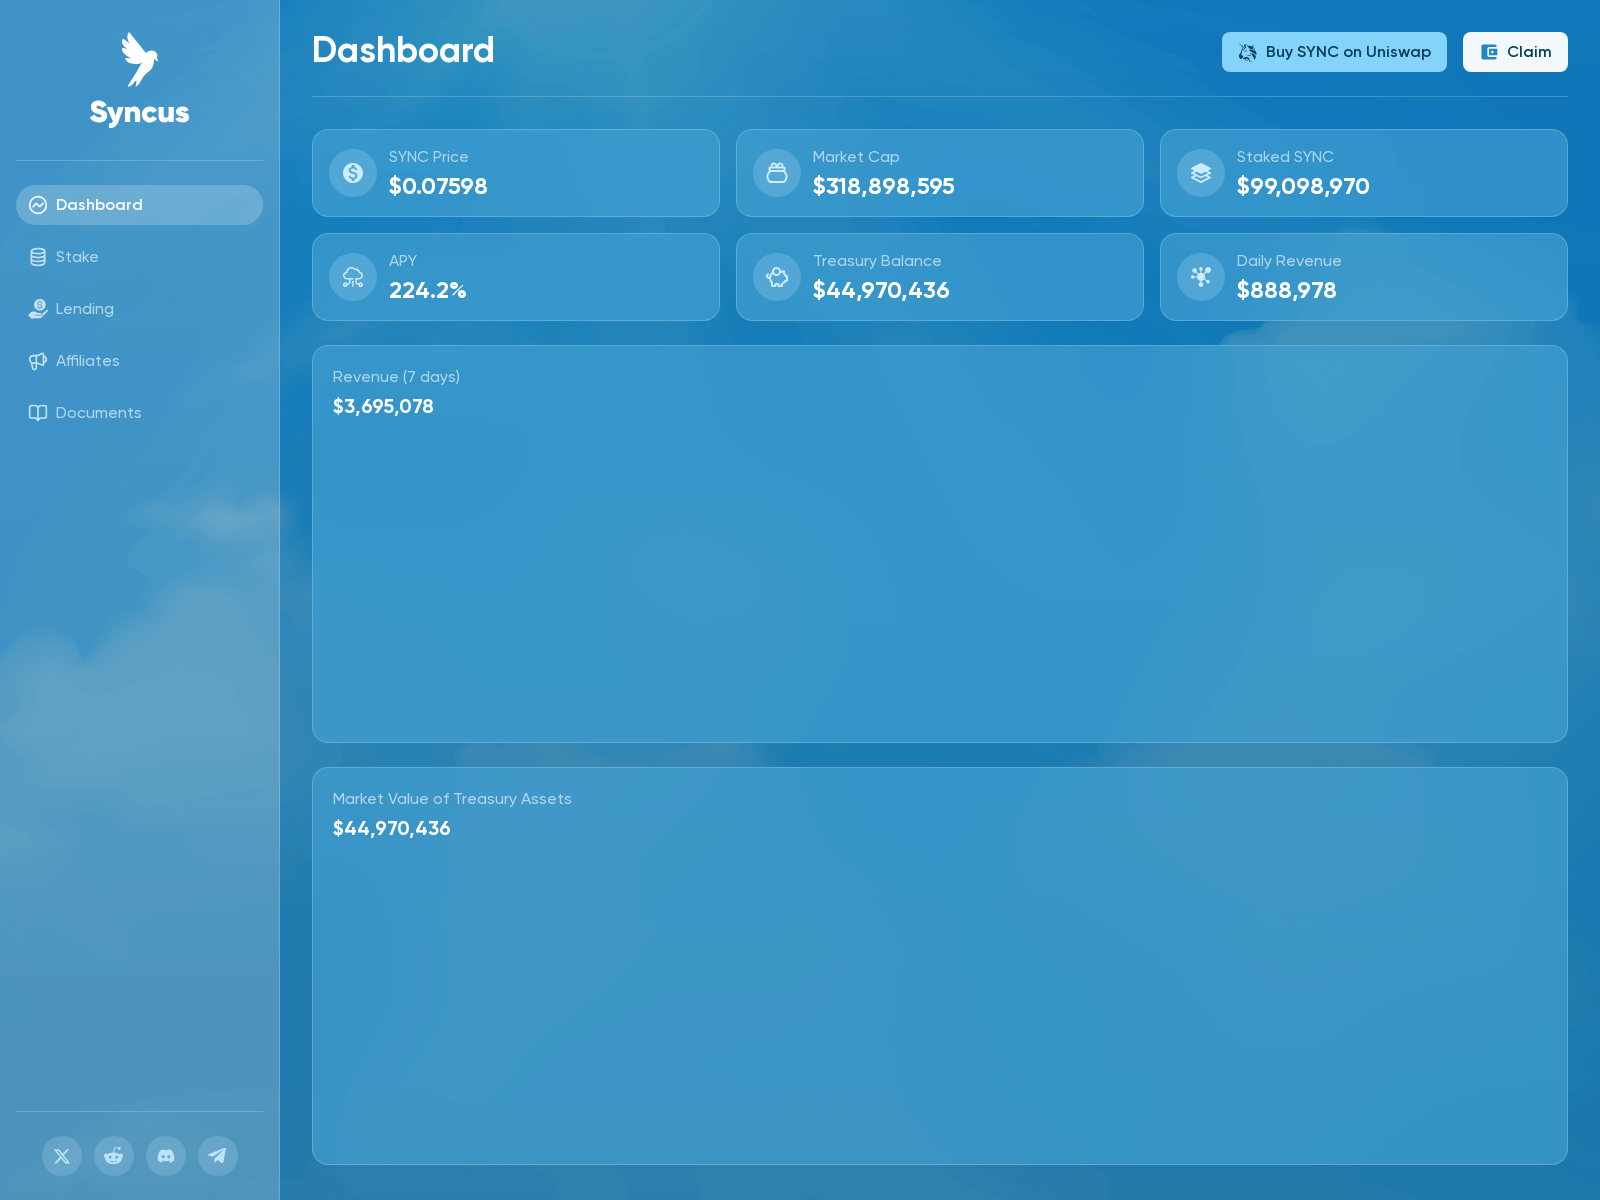Click Market Value of Treasury Assets label

pos(452,799)
